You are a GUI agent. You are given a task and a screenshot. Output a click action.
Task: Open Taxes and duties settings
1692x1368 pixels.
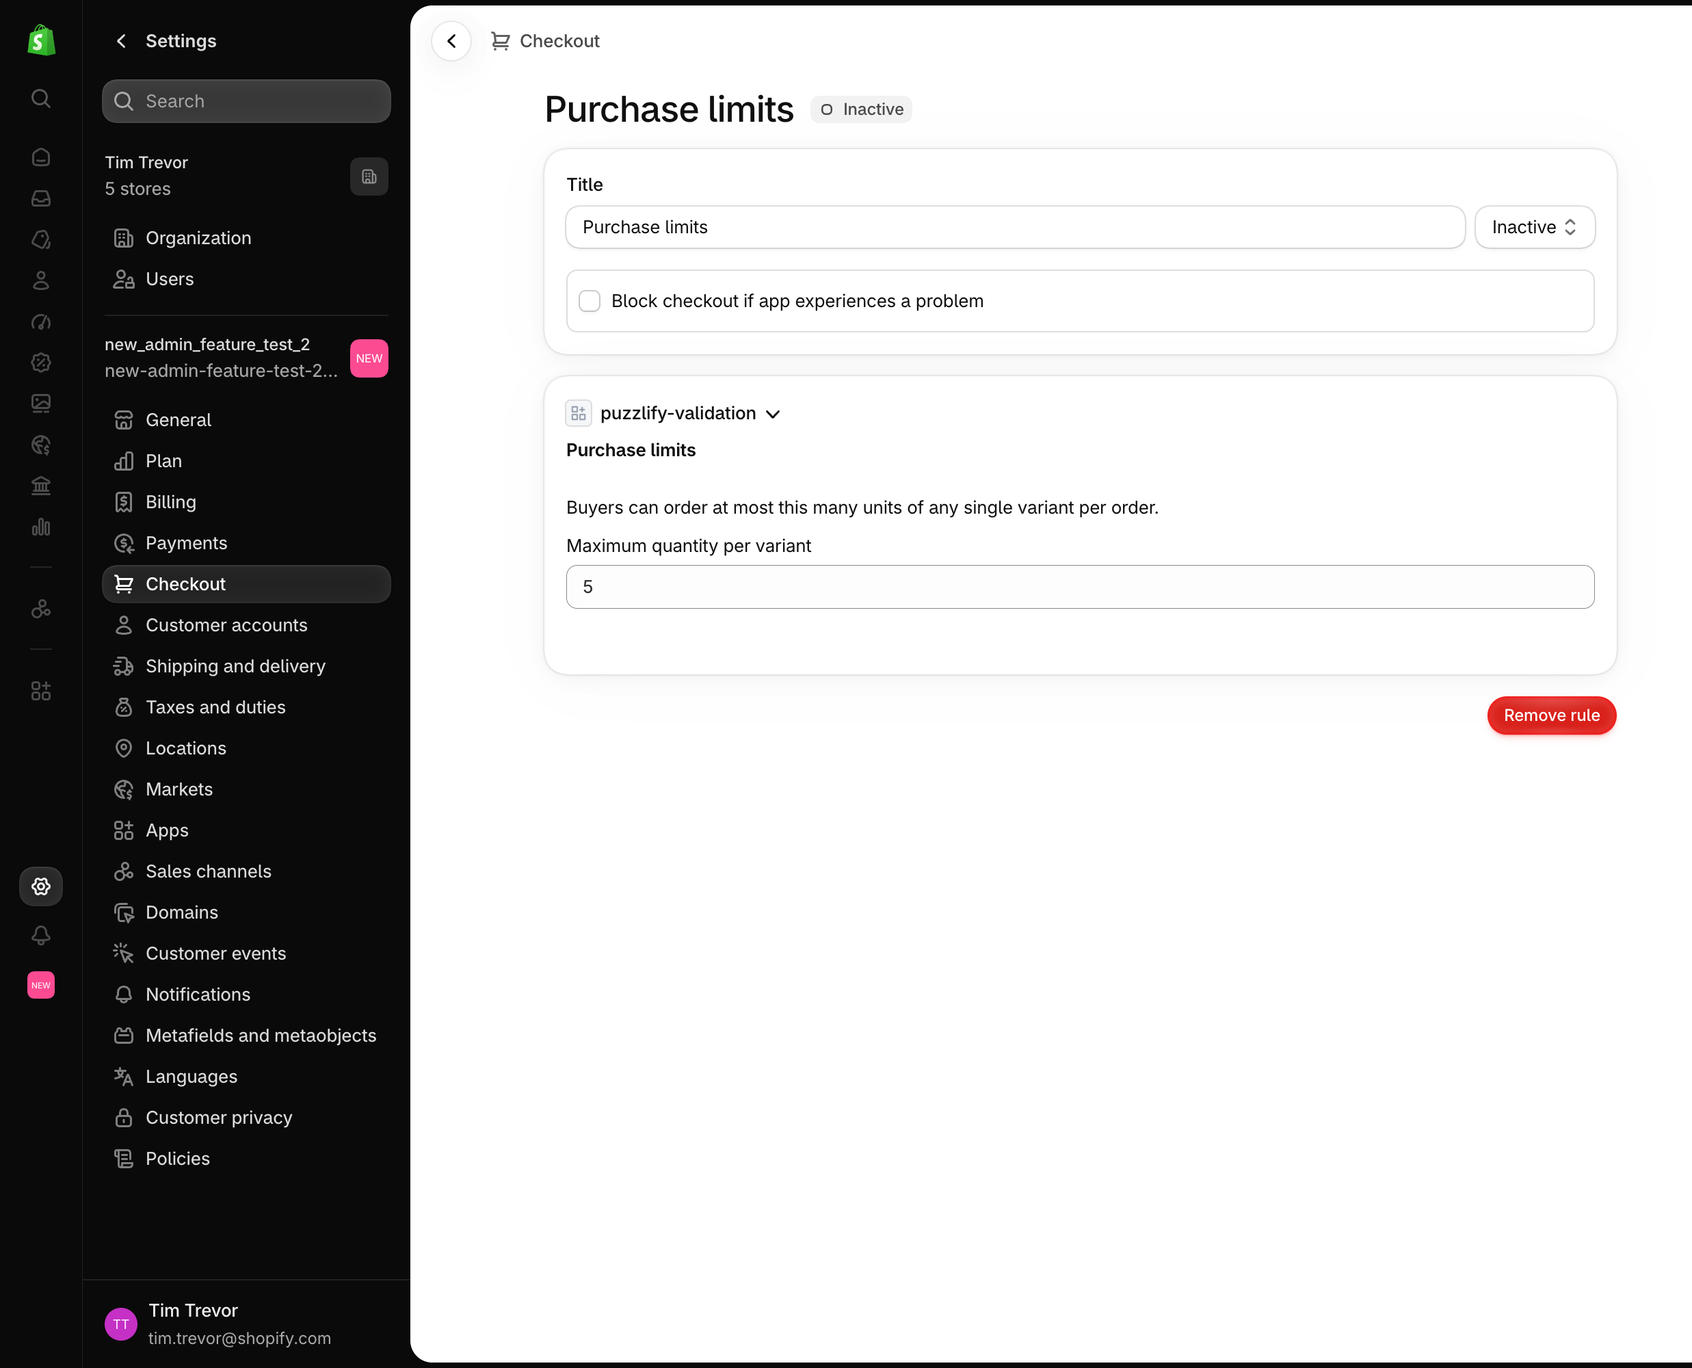[x=246, y=707]
